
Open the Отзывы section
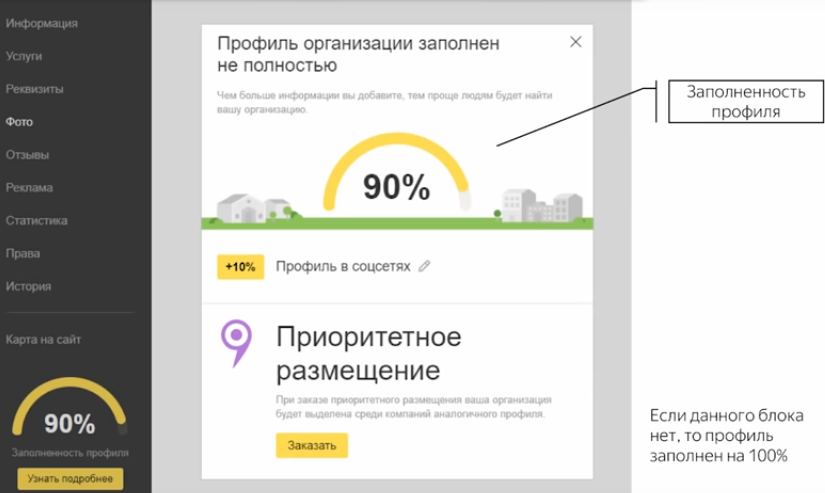click(x=27, y=155)
